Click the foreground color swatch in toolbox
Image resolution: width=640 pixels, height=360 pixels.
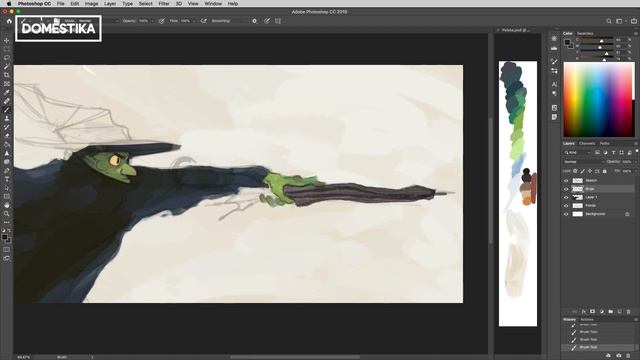point(4,236)
